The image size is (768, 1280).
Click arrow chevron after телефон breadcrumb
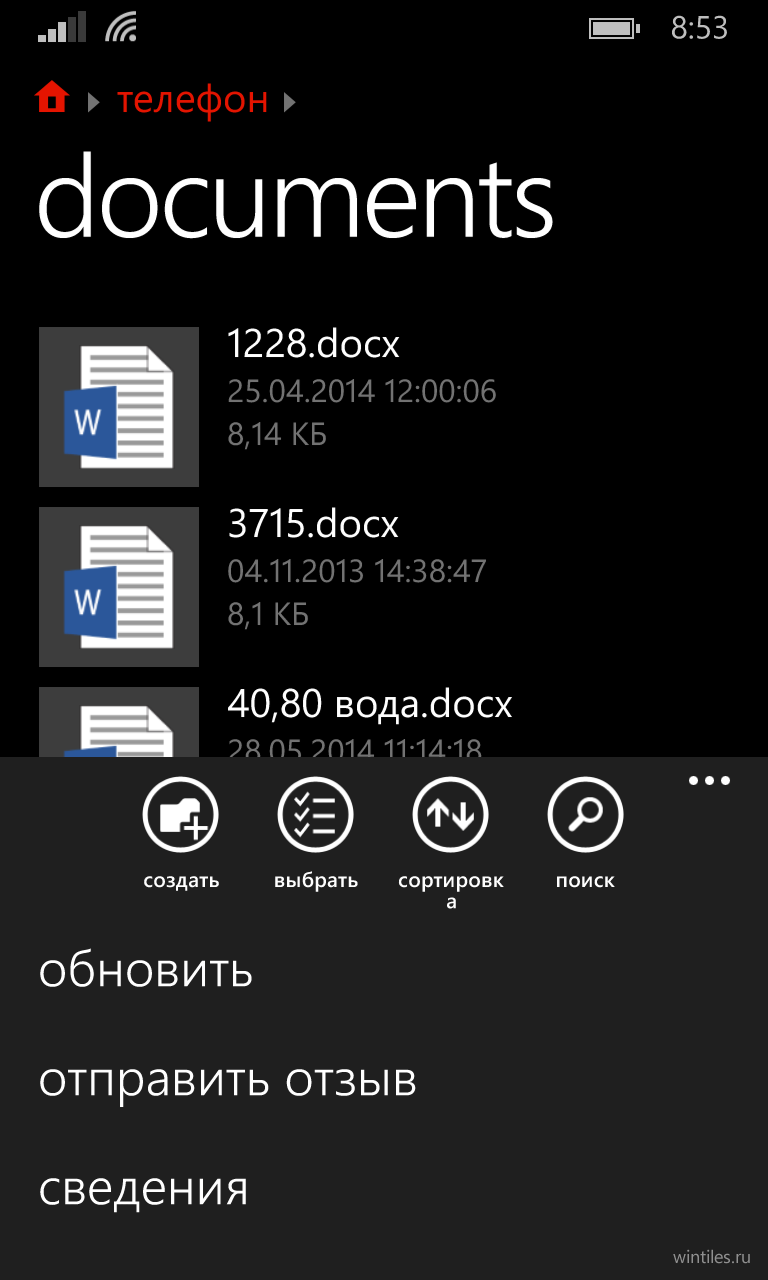(291, 101)
